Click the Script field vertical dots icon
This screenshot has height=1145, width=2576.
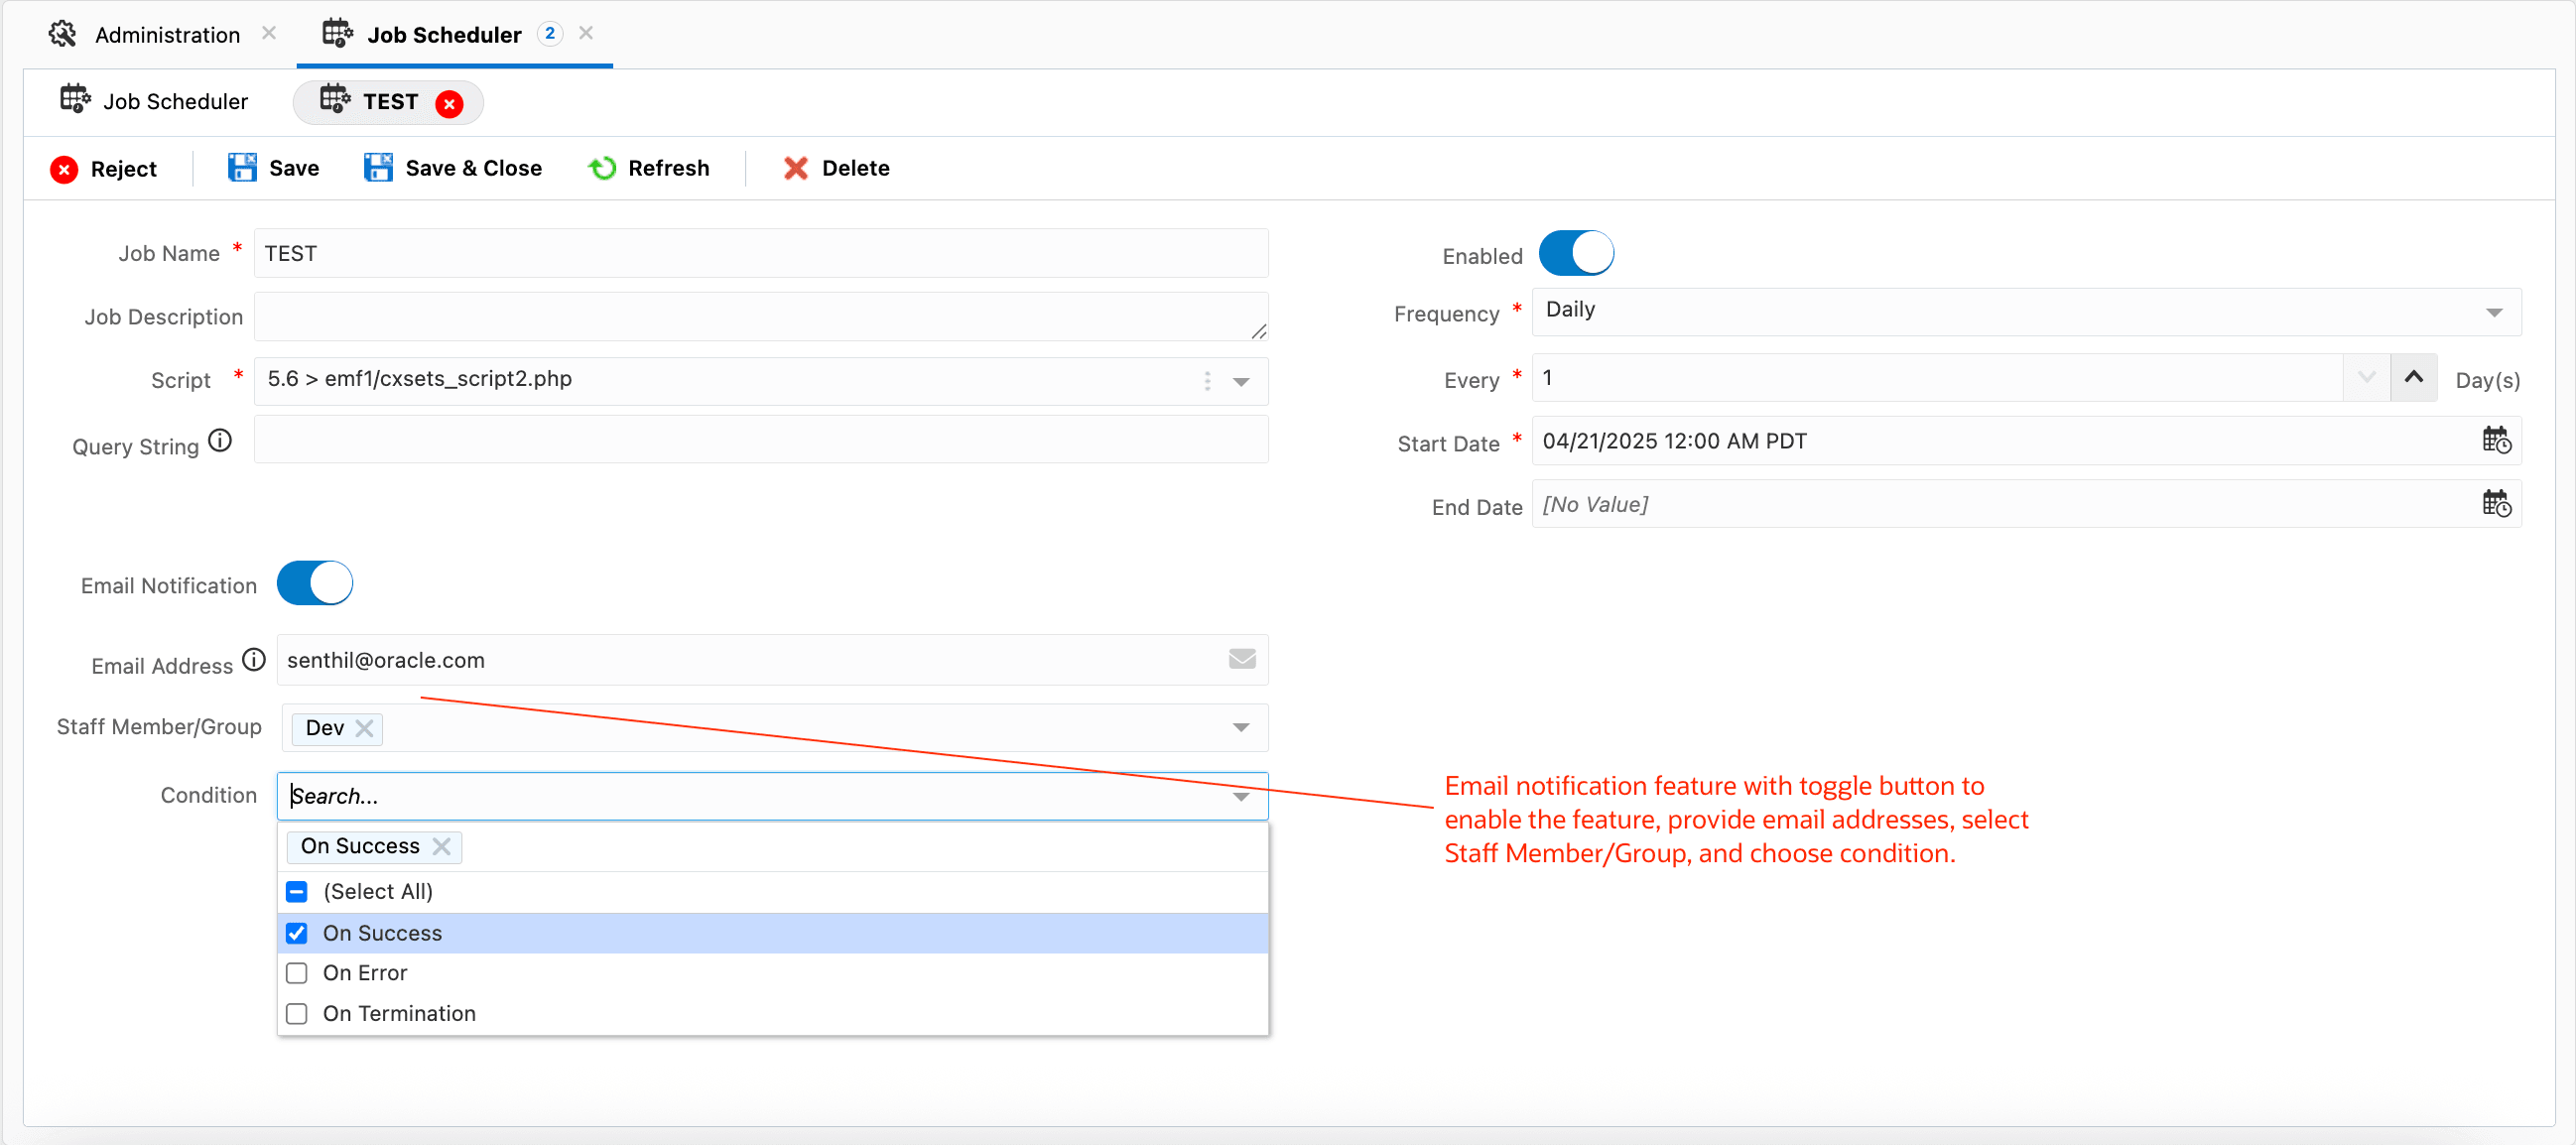[1207, 381]
